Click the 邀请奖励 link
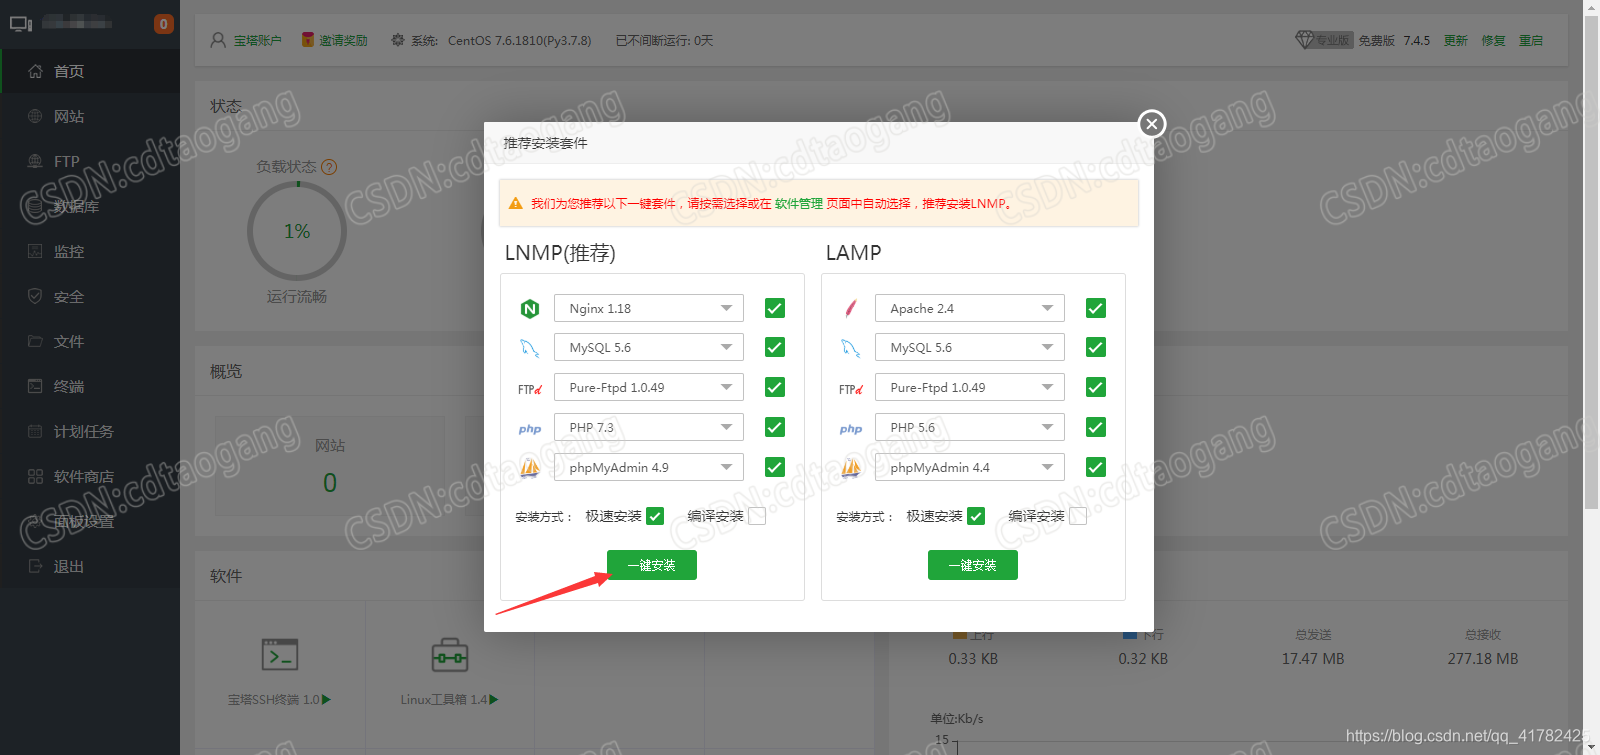1600x755 pixels. 343,40
